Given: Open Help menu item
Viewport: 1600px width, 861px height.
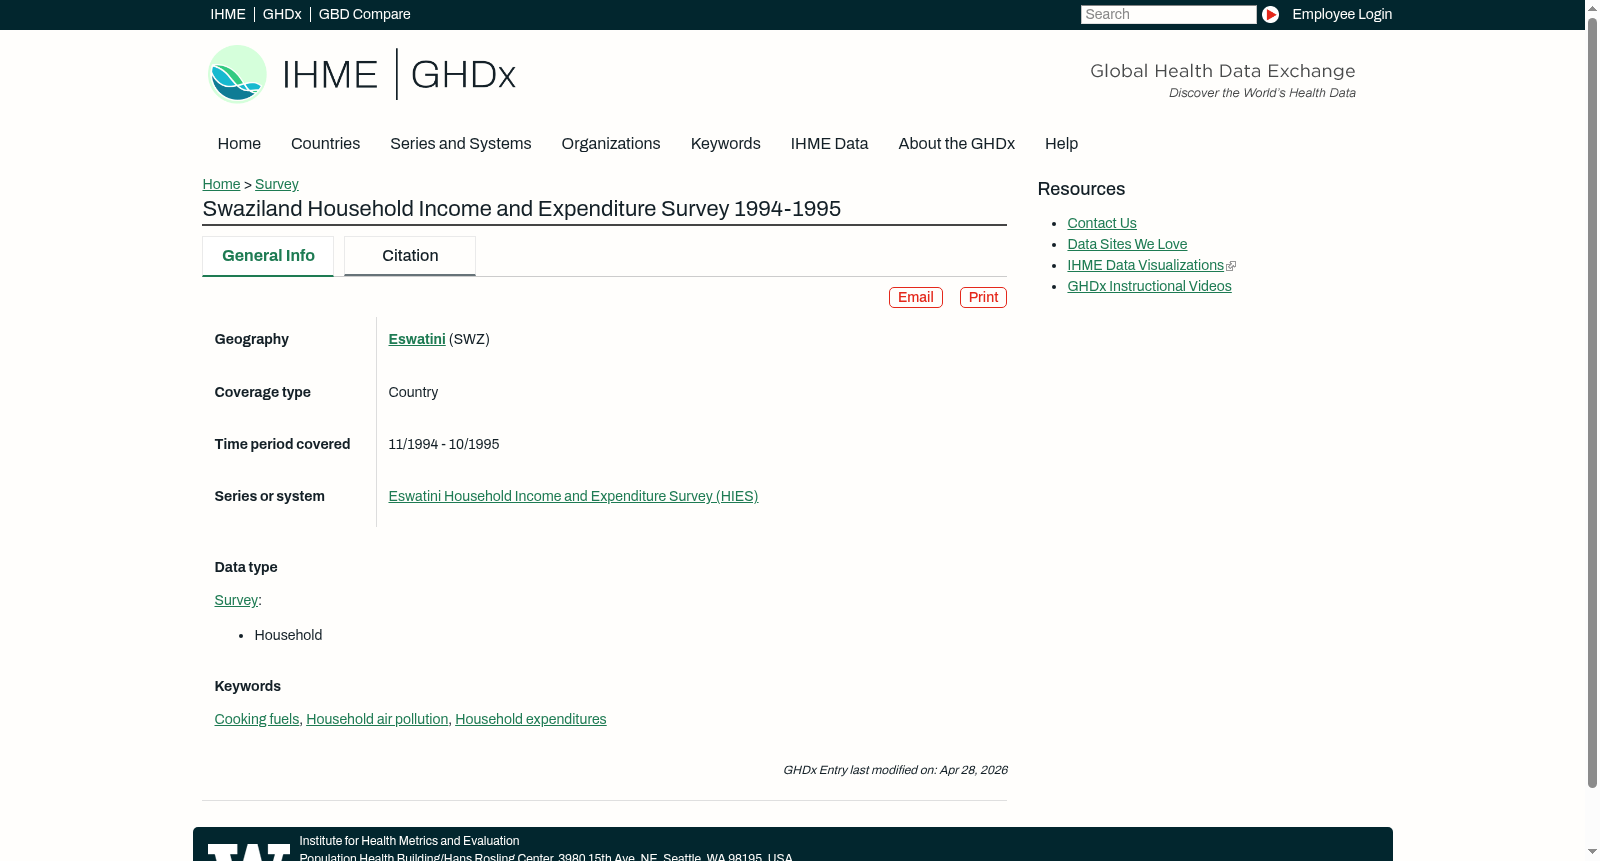Looking at the screenshot, I should click(x=1062, y=144).
